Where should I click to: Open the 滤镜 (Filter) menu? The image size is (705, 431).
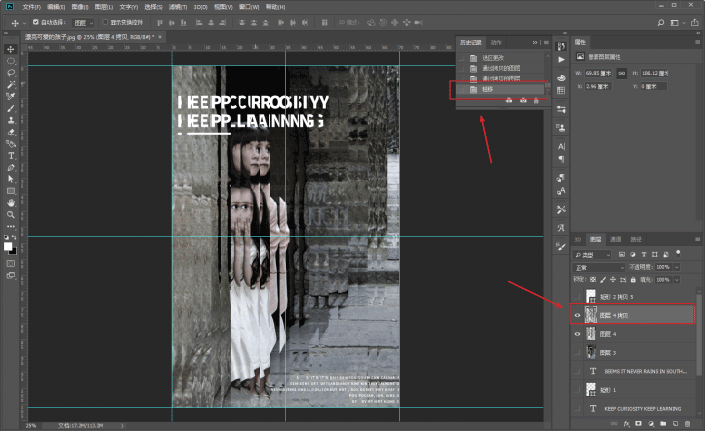[178, 7]
